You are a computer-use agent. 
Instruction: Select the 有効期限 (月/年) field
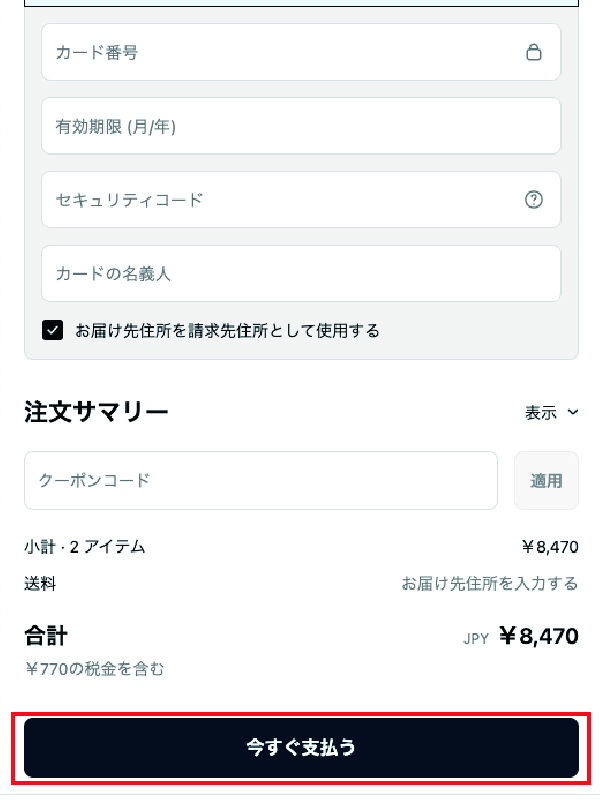[x=300, y=126]
